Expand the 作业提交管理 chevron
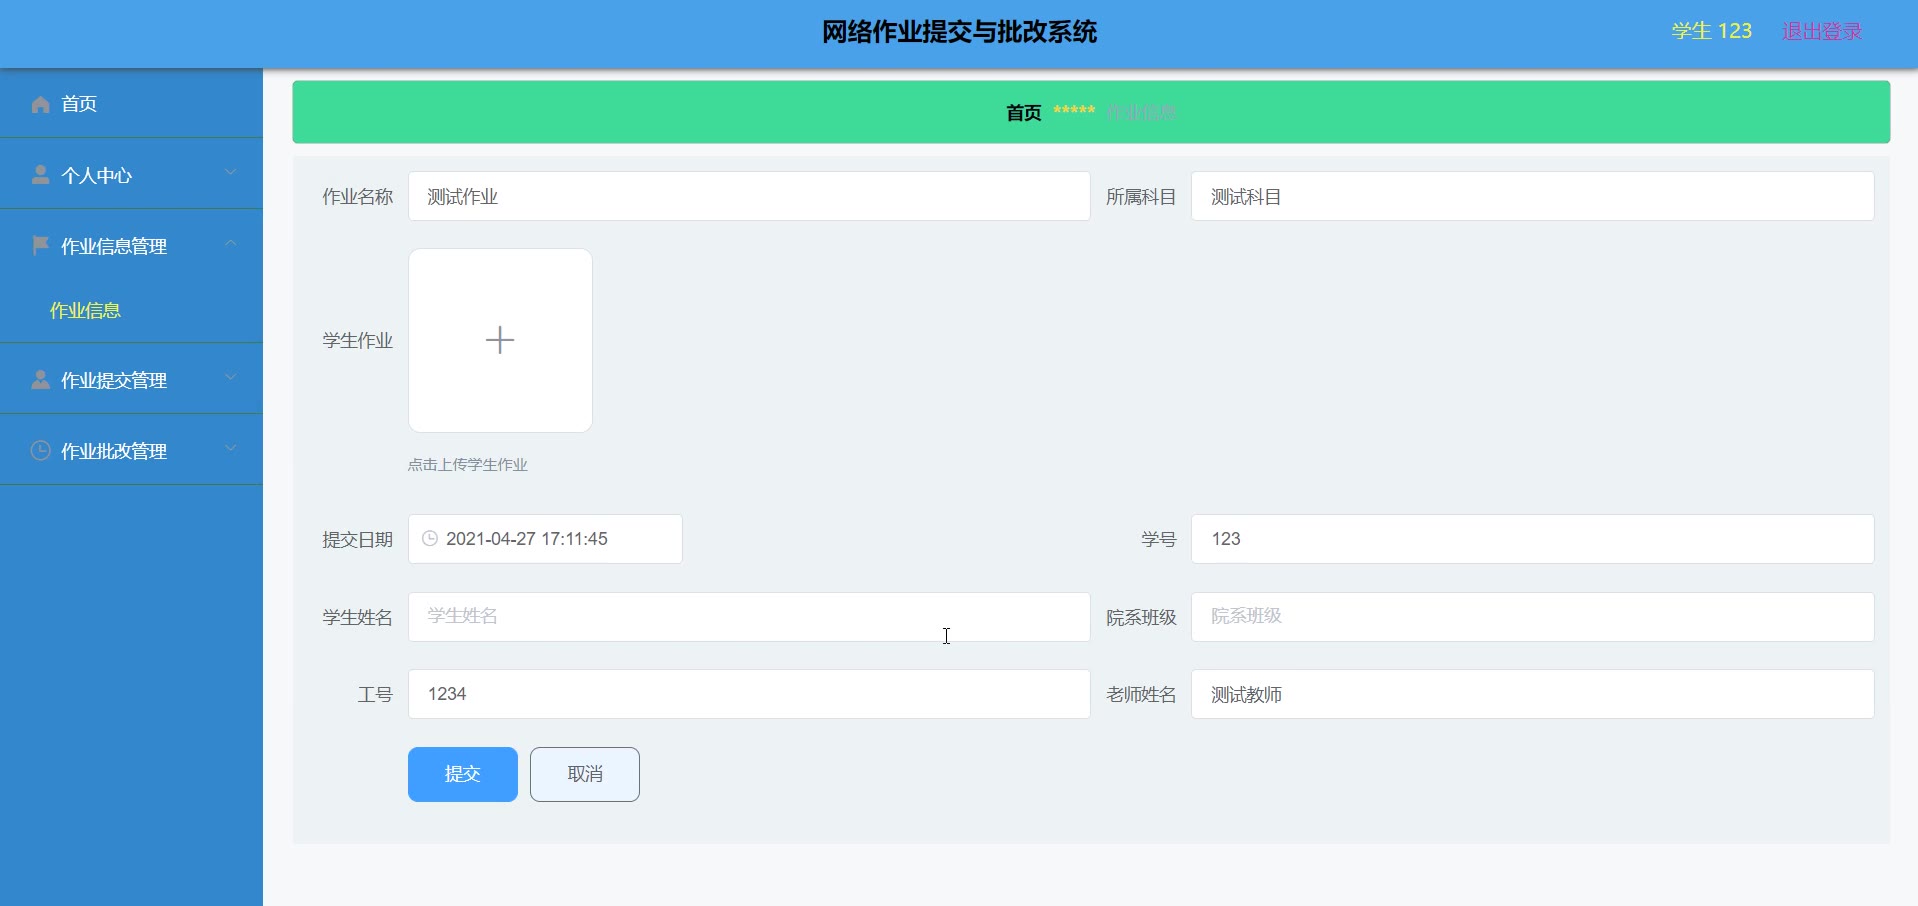The width and height of the screenshot is (1918, 906). 231,377
